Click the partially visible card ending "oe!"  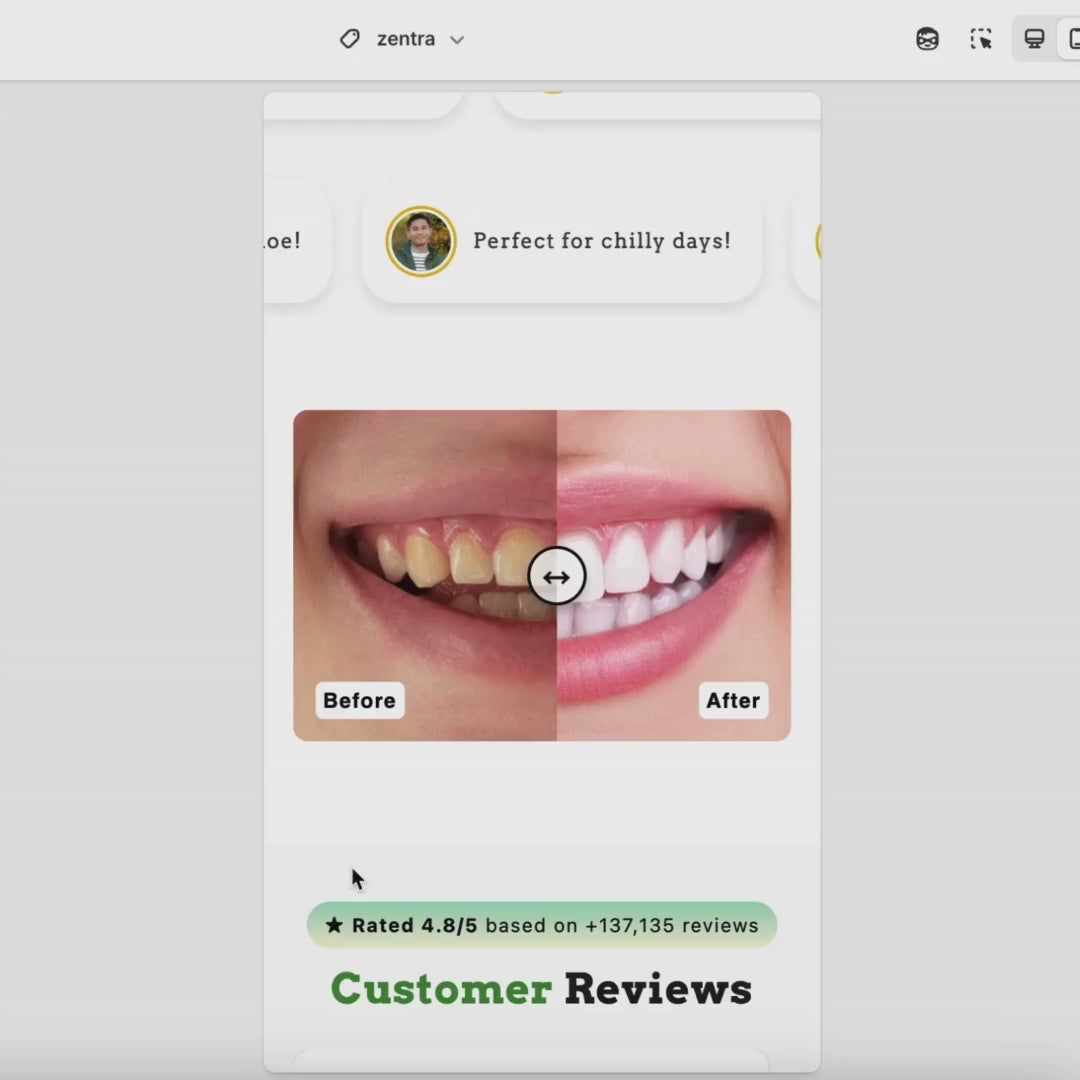coord(295,241)
